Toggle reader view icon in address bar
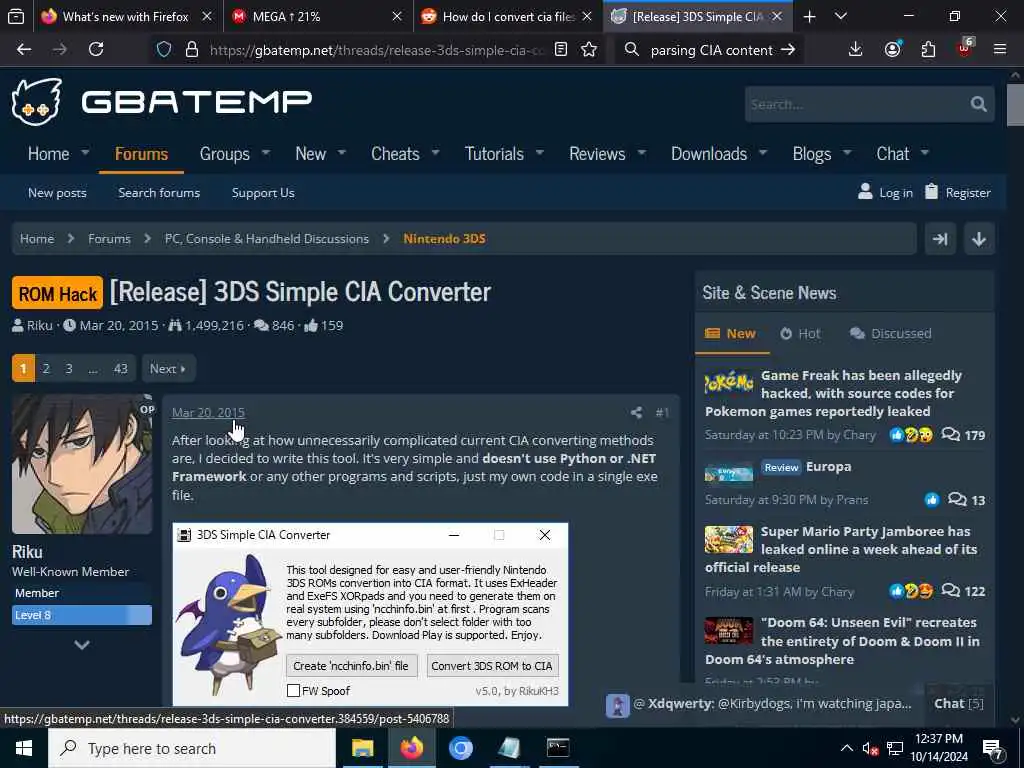 560,50
